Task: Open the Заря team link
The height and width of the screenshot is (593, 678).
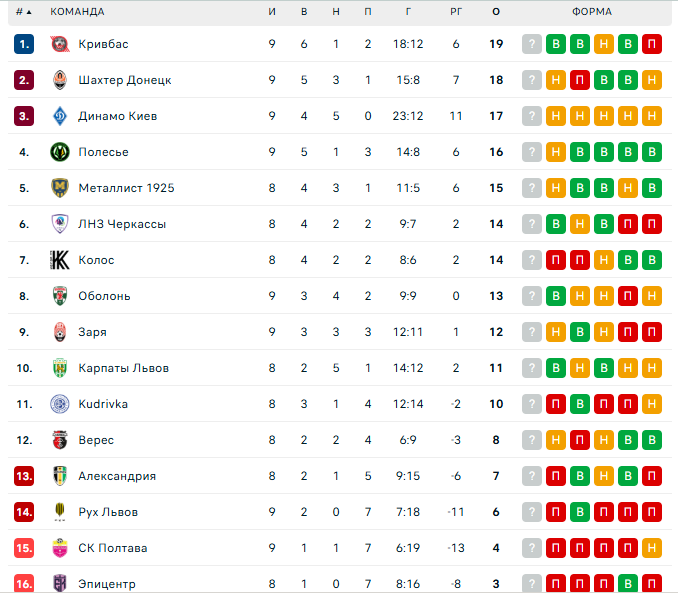Action: [x=92, y=332]
